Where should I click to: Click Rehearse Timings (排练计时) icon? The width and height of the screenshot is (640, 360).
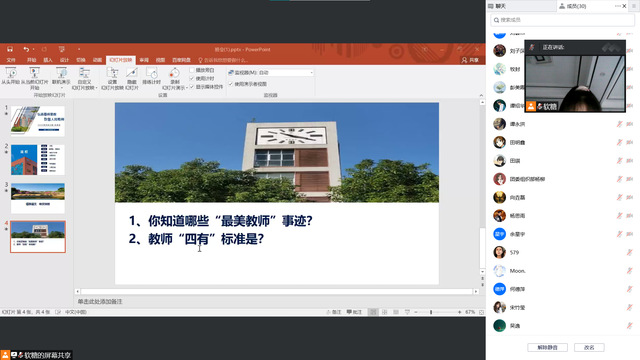[151, 73]
